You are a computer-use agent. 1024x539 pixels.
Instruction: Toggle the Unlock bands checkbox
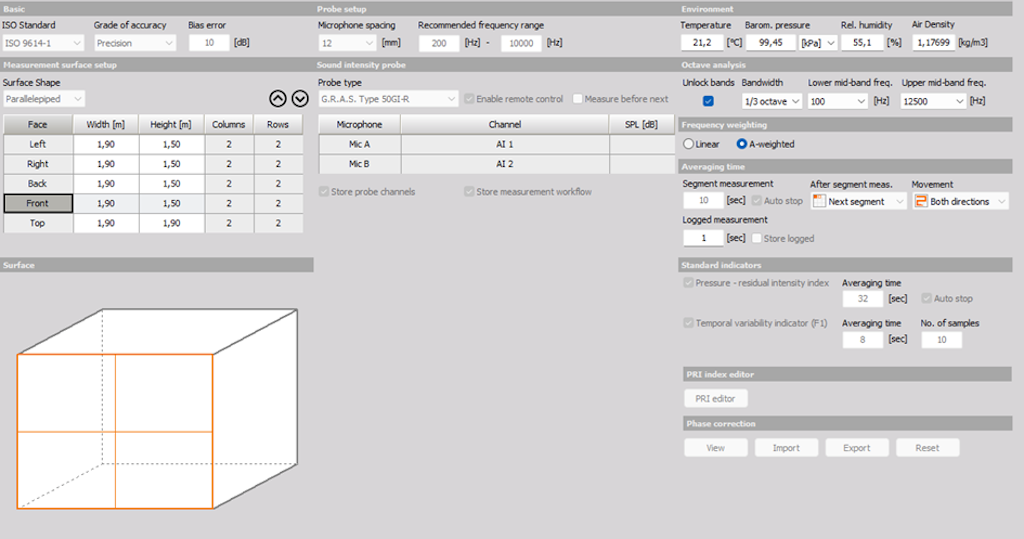coord(708,101)
